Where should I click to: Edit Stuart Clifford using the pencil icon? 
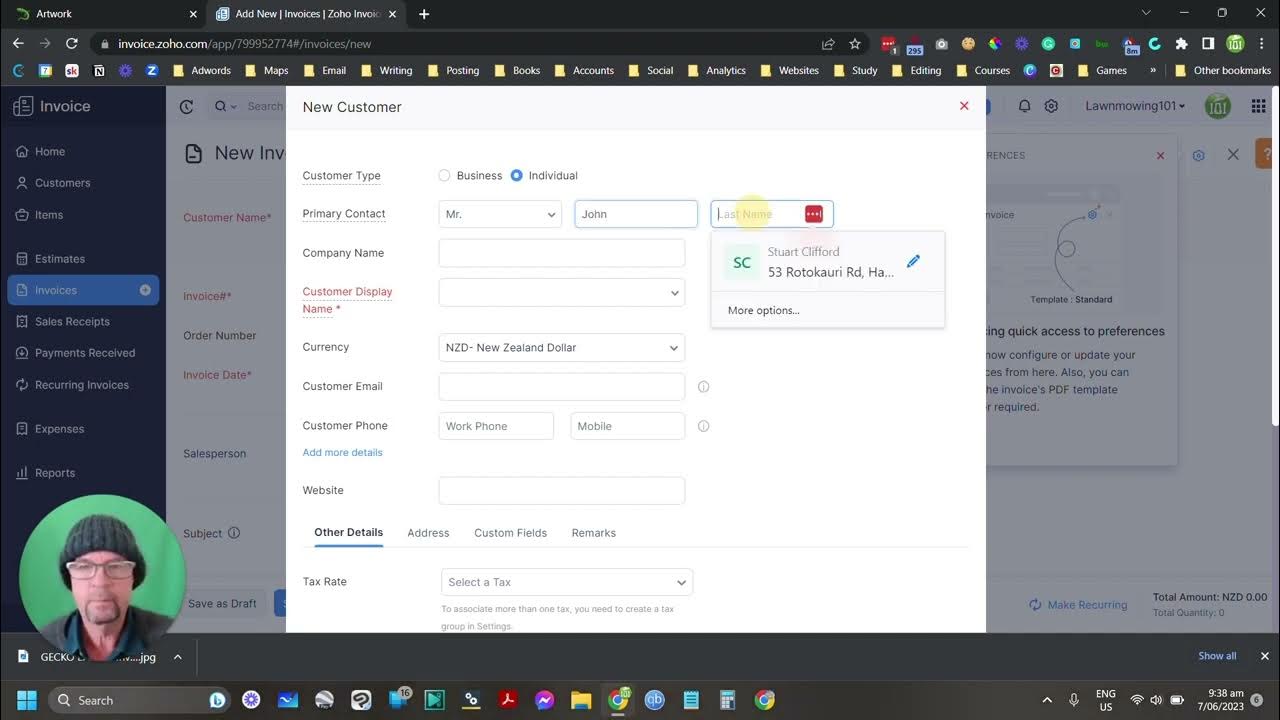click(913, 261)
